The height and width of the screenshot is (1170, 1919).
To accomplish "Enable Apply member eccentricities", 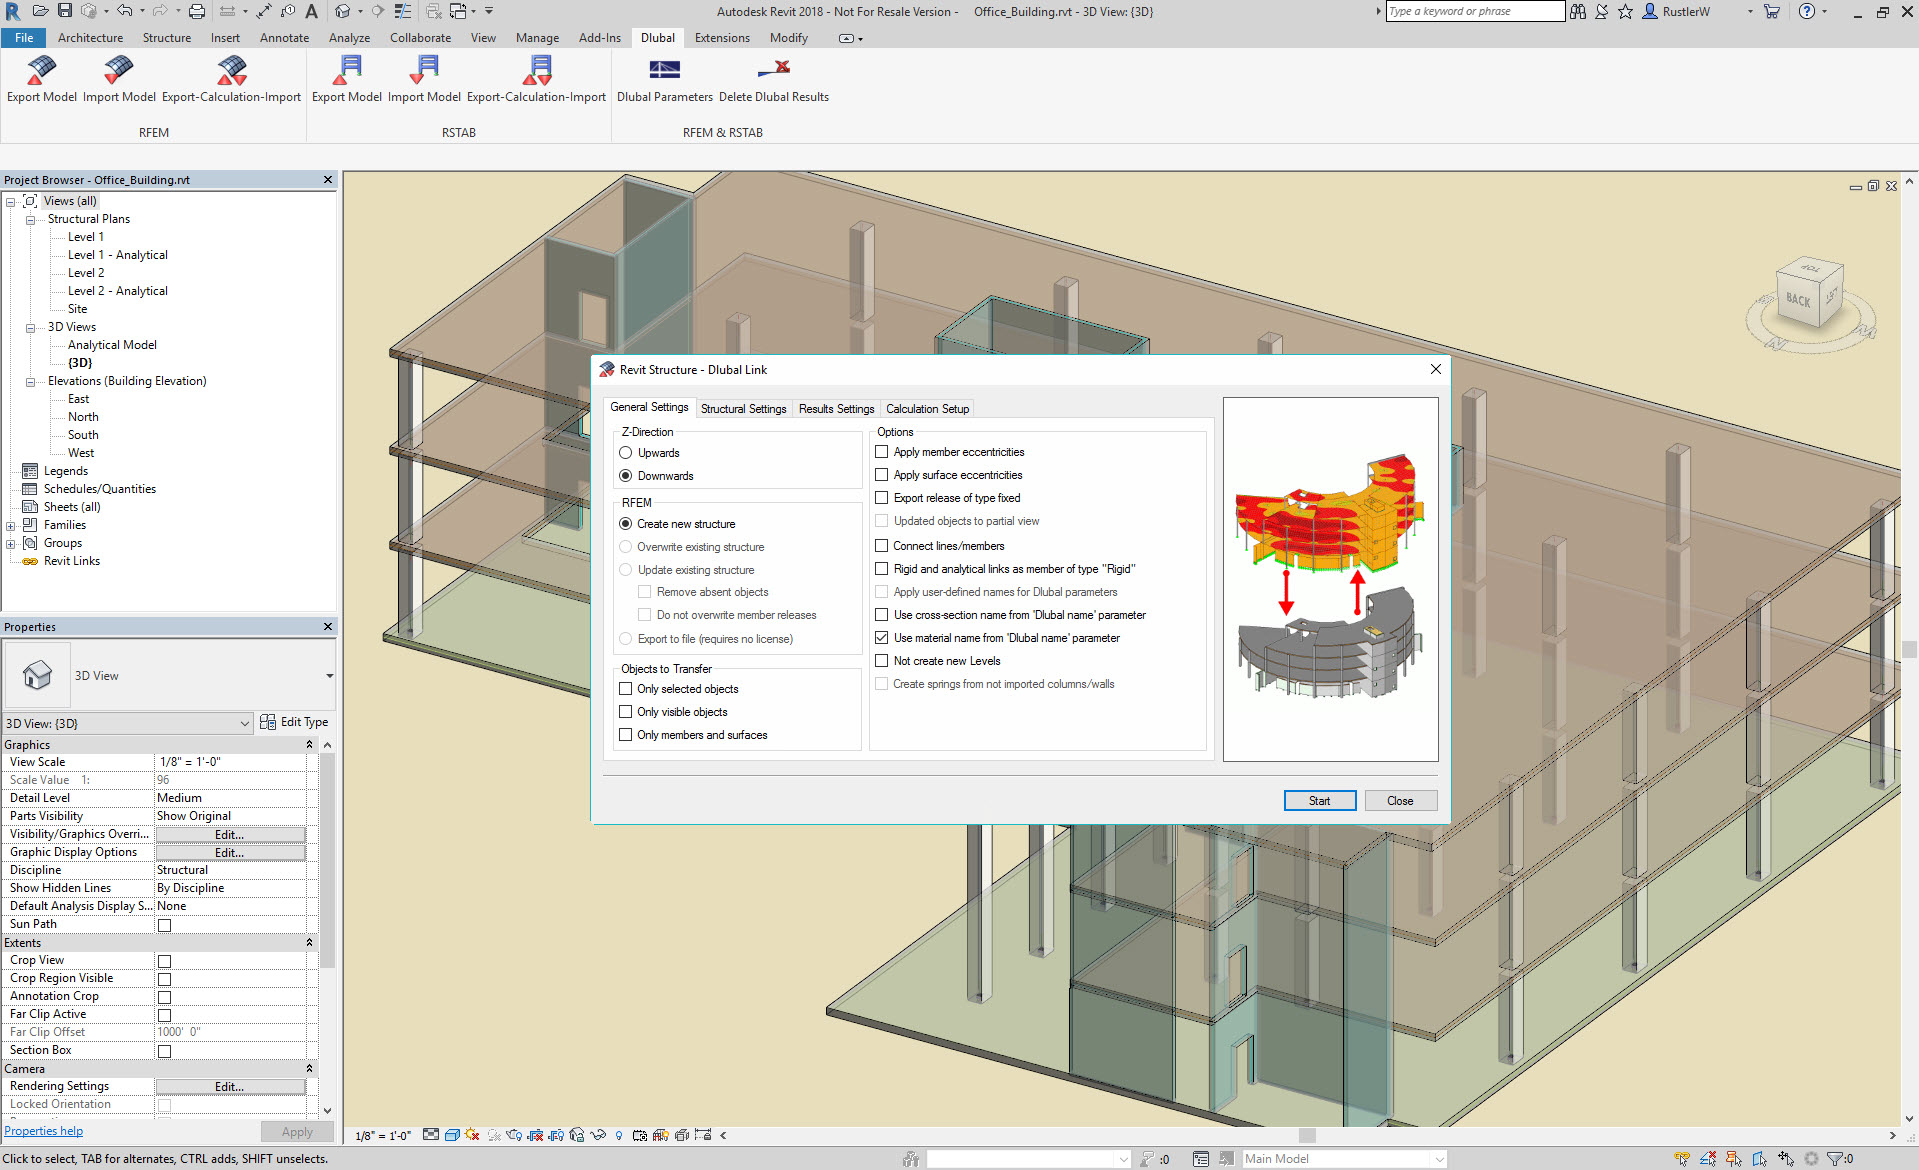I will pos(881,451).
